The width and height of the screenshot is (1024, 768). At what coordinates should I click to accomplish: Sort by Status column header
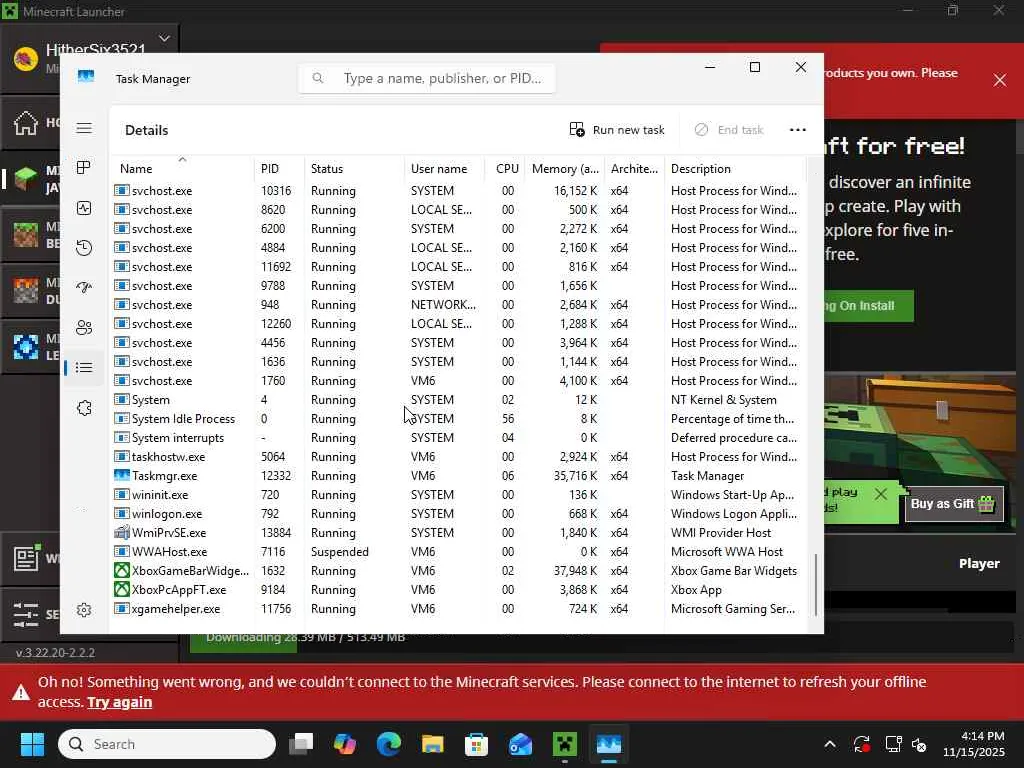(354, 168)
